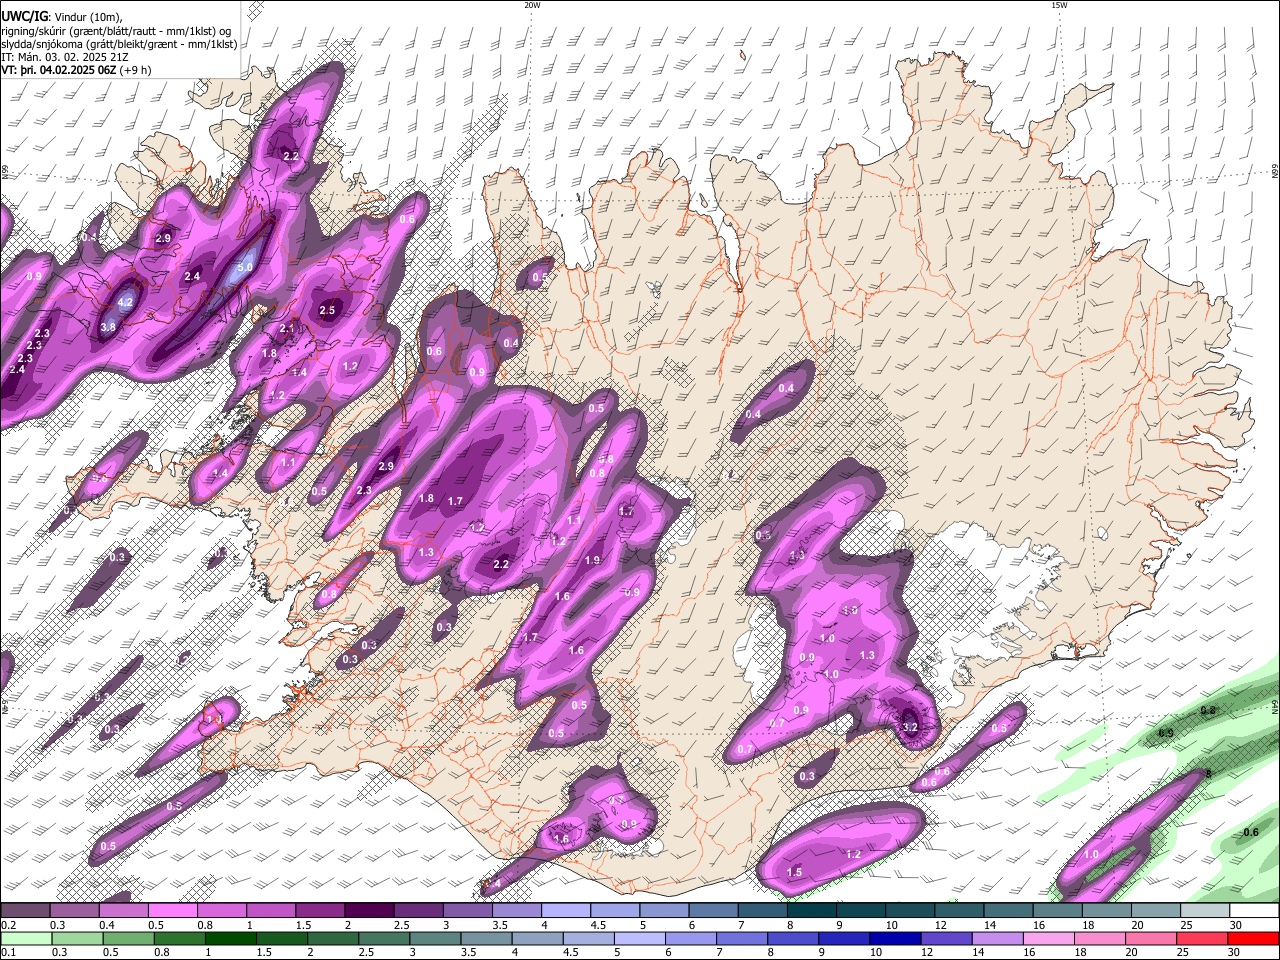This screenshot has height=960, width=1280.
Task: Select the violet rain-scale swatch between 14 and 16
Action: (x=998, y=938)
